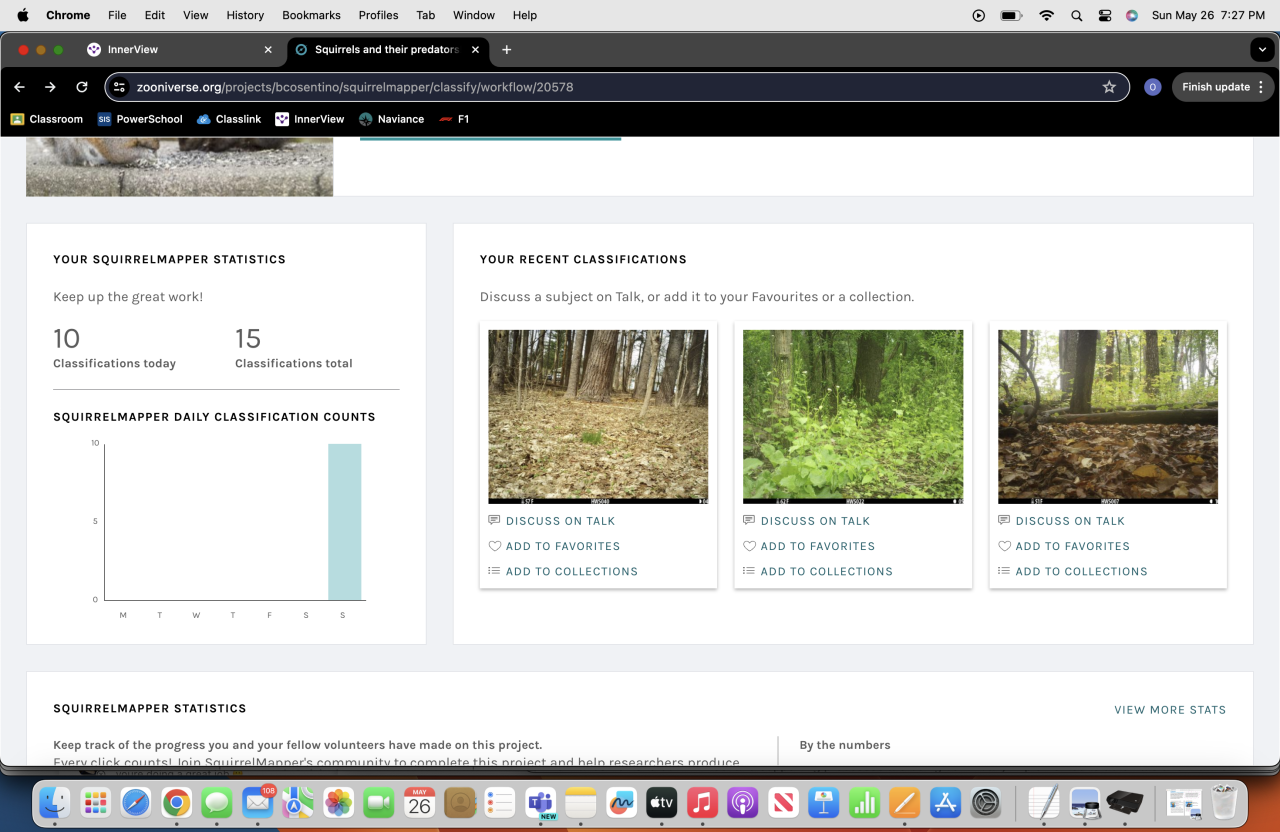Viewport: 1280px width, 832px height.
Task: Click Add to Favorites under third image
Action: click(1064, 546)
